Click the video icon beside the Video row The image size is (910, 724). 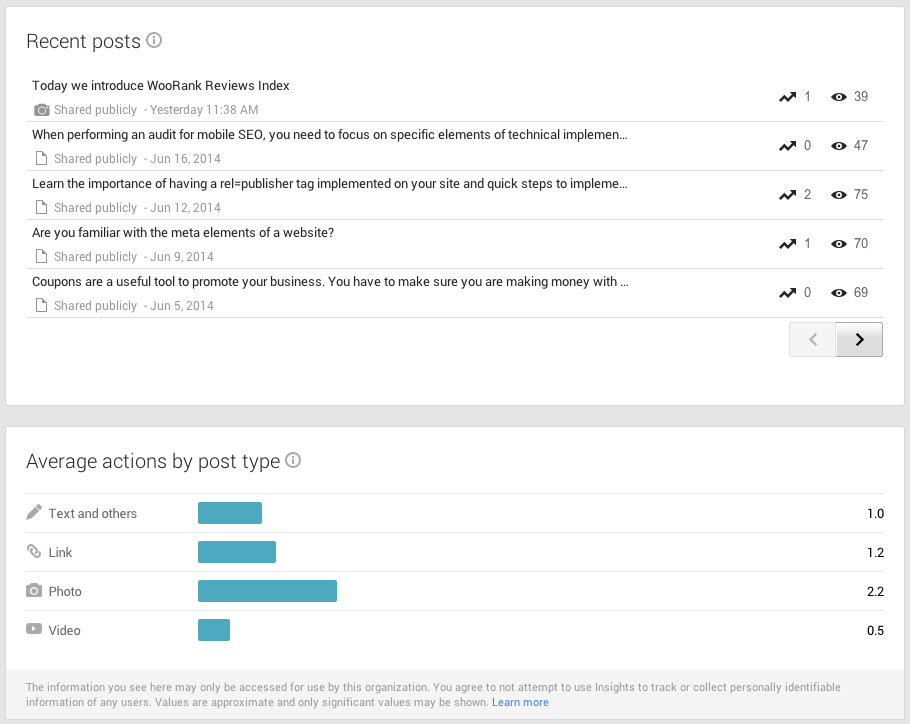tap(33, 630)
